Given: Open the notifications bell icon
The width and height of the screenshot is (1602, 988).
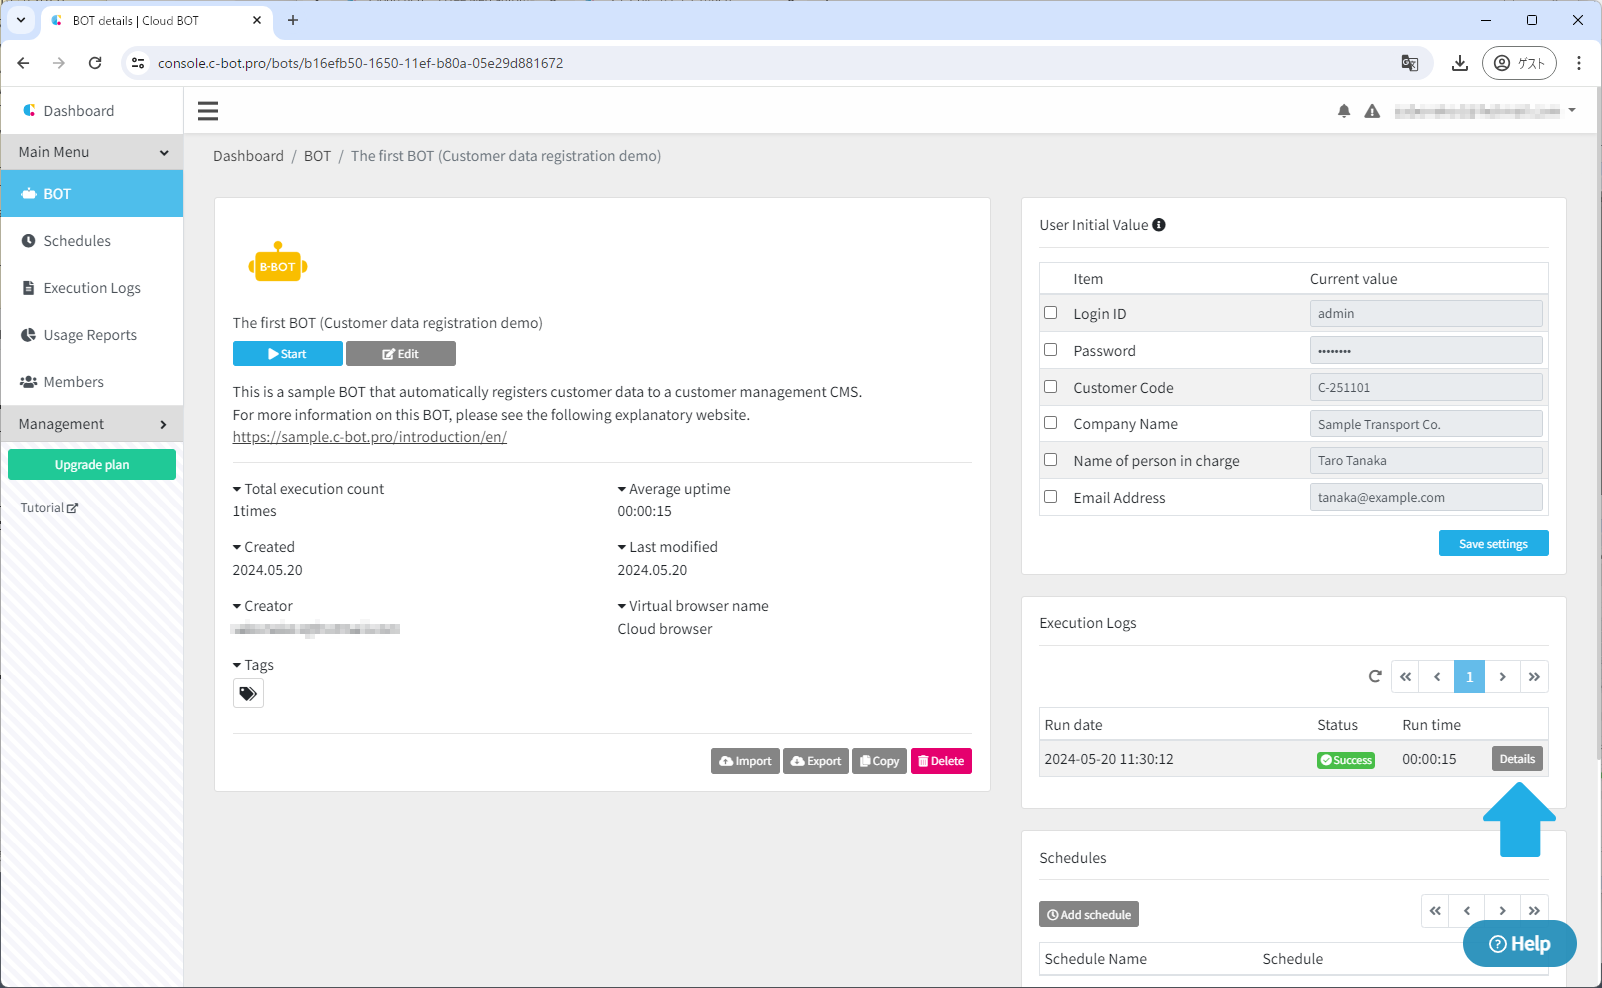Looking at the screenshot, I should point(1343,111).
